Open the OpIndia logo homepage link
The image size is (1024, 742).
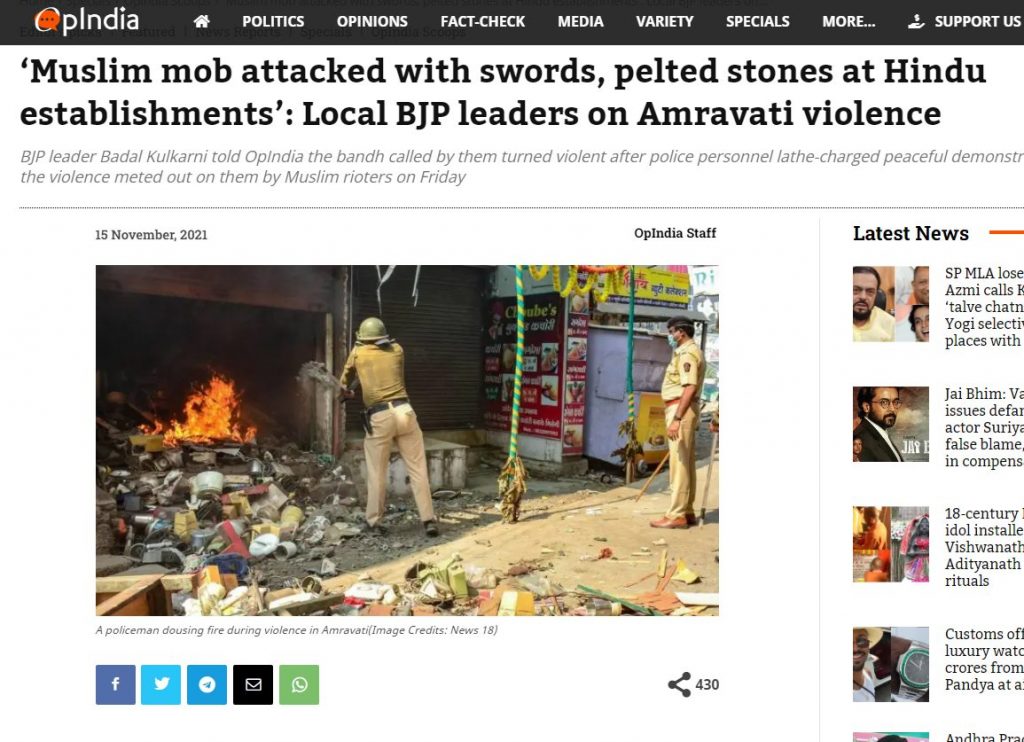coord(87,20)
